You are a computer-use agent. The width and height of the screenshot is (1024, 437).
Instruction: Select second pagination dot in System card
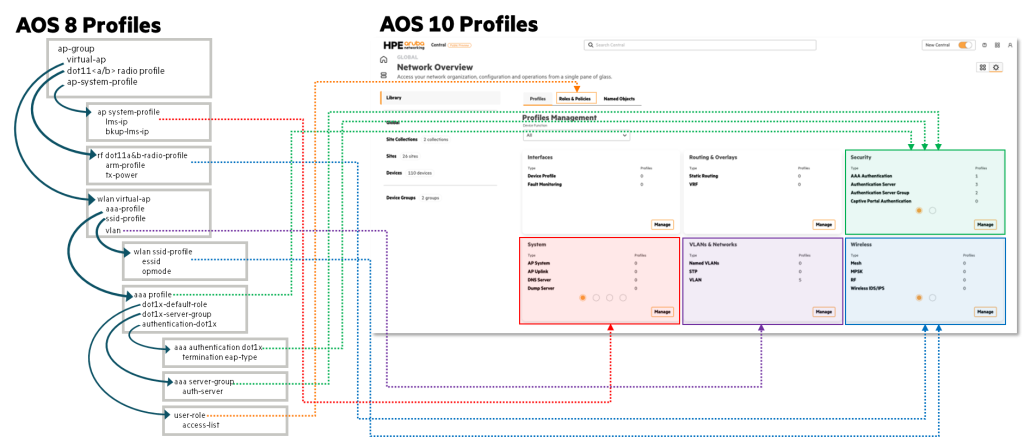596,297
